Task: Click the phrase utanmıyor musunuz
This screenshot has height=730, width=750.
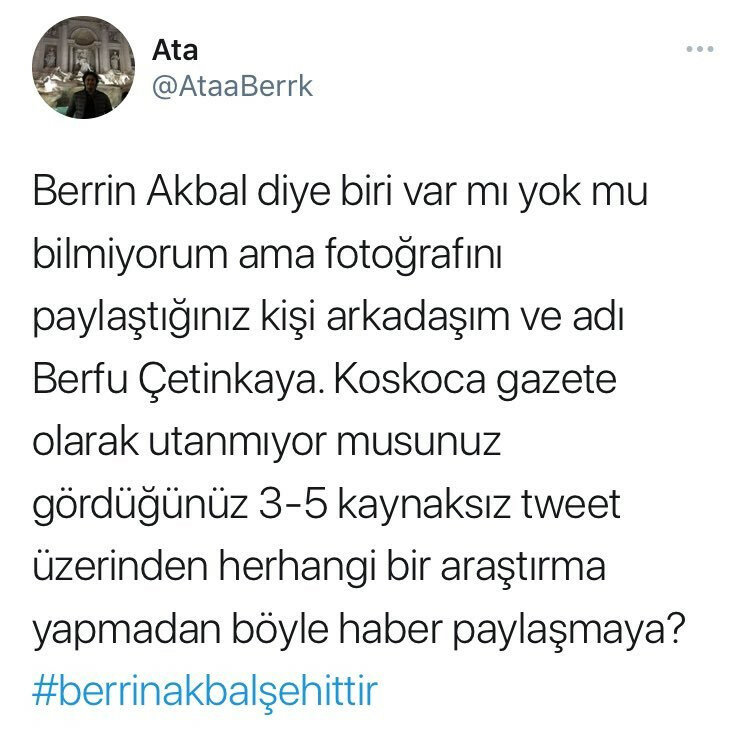Action: (325, 443)
